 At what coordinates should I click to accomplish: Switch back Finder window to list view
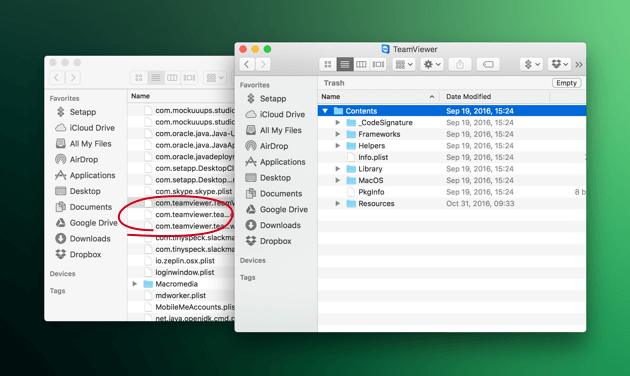(x=155, y=78)
